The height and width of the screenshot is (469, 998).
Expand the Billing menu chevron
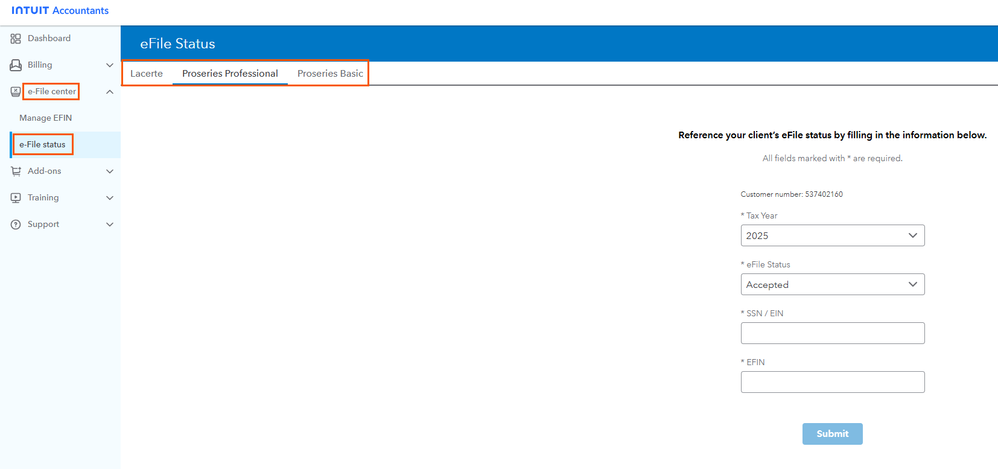pos(109,65)
